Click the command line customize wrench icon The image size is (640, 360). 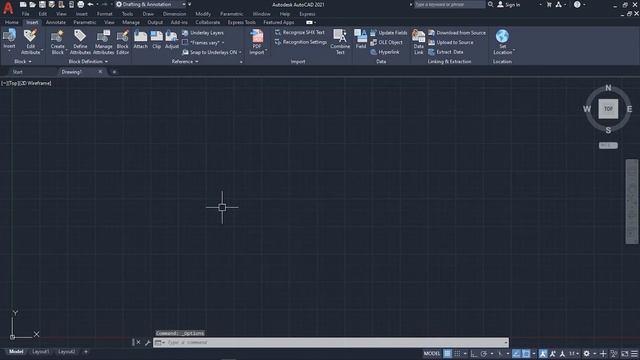pos(148,342)
